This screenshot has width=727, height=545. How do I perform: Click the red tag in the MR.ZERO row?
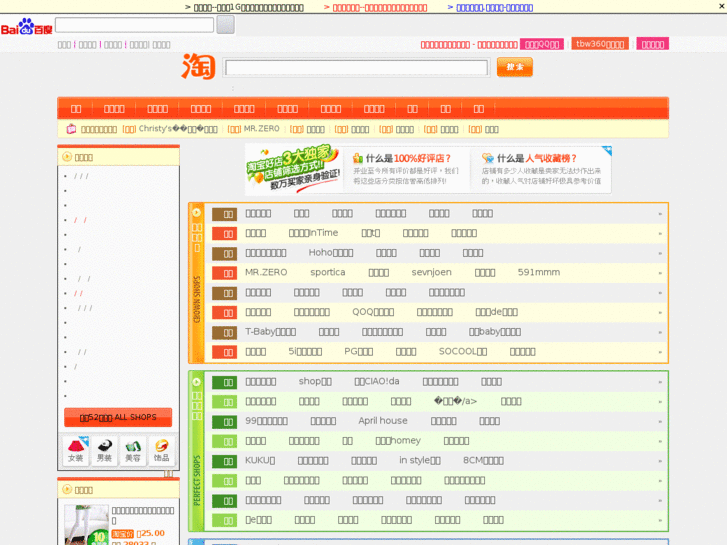[224, 273]
